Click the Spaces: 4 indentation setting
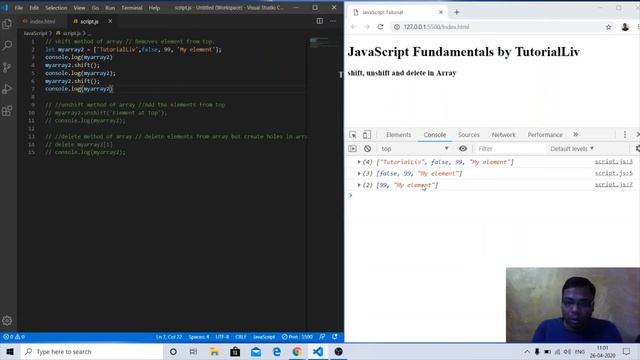The height and width of the screenshot is (360, 640). click(x=199, y=337)
